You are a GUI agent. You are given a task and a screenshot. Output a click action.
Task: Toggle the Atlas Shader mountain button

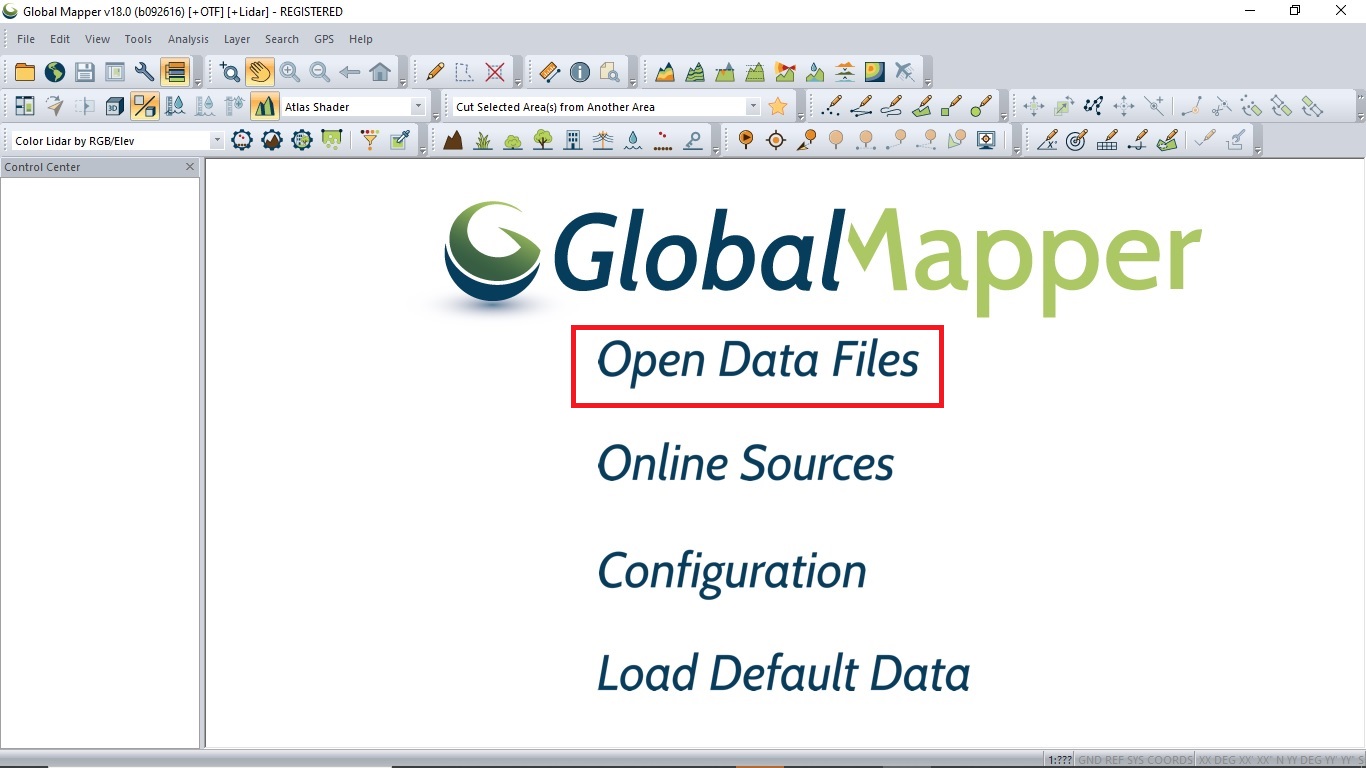tap(265, 105)
